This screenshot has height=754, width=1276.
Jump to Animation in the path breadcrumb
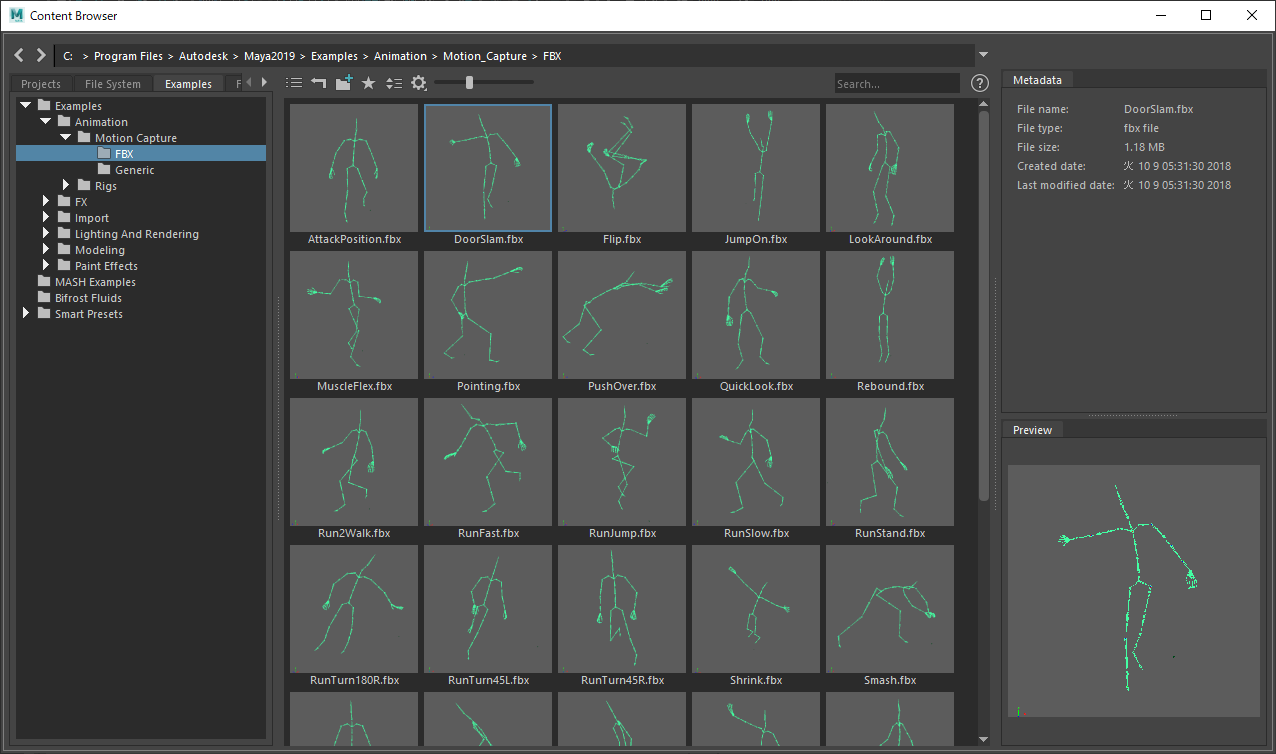(x=400, y=57)
